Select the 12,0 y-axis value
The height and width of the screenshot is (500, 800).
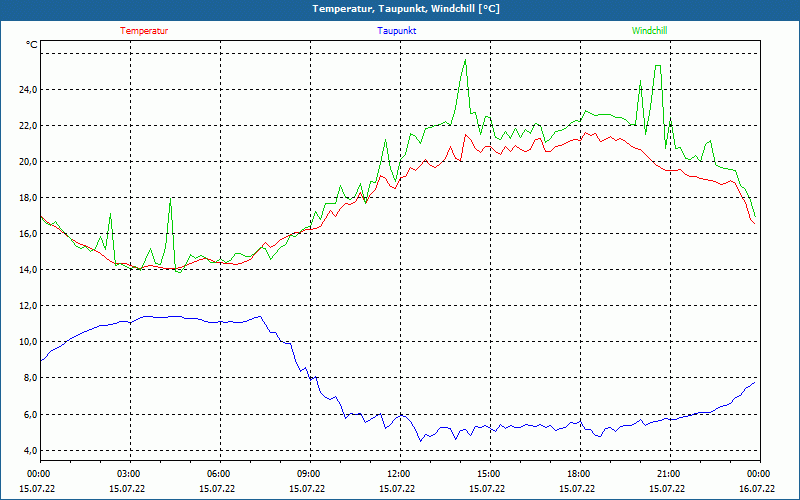coord(25,306)
